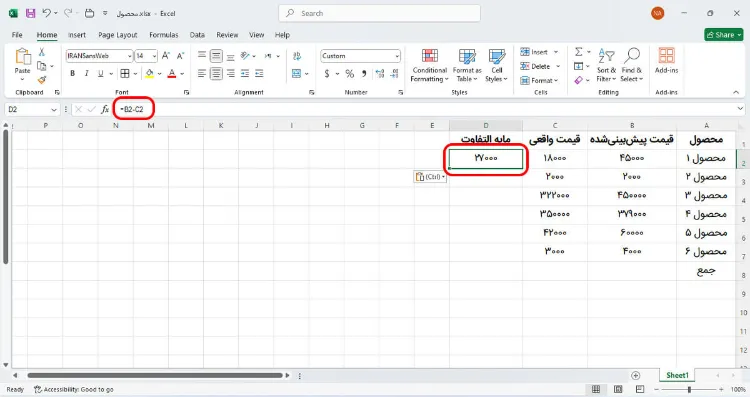Switch to the Review tab
750x397 pixels.
click(227, 35)
